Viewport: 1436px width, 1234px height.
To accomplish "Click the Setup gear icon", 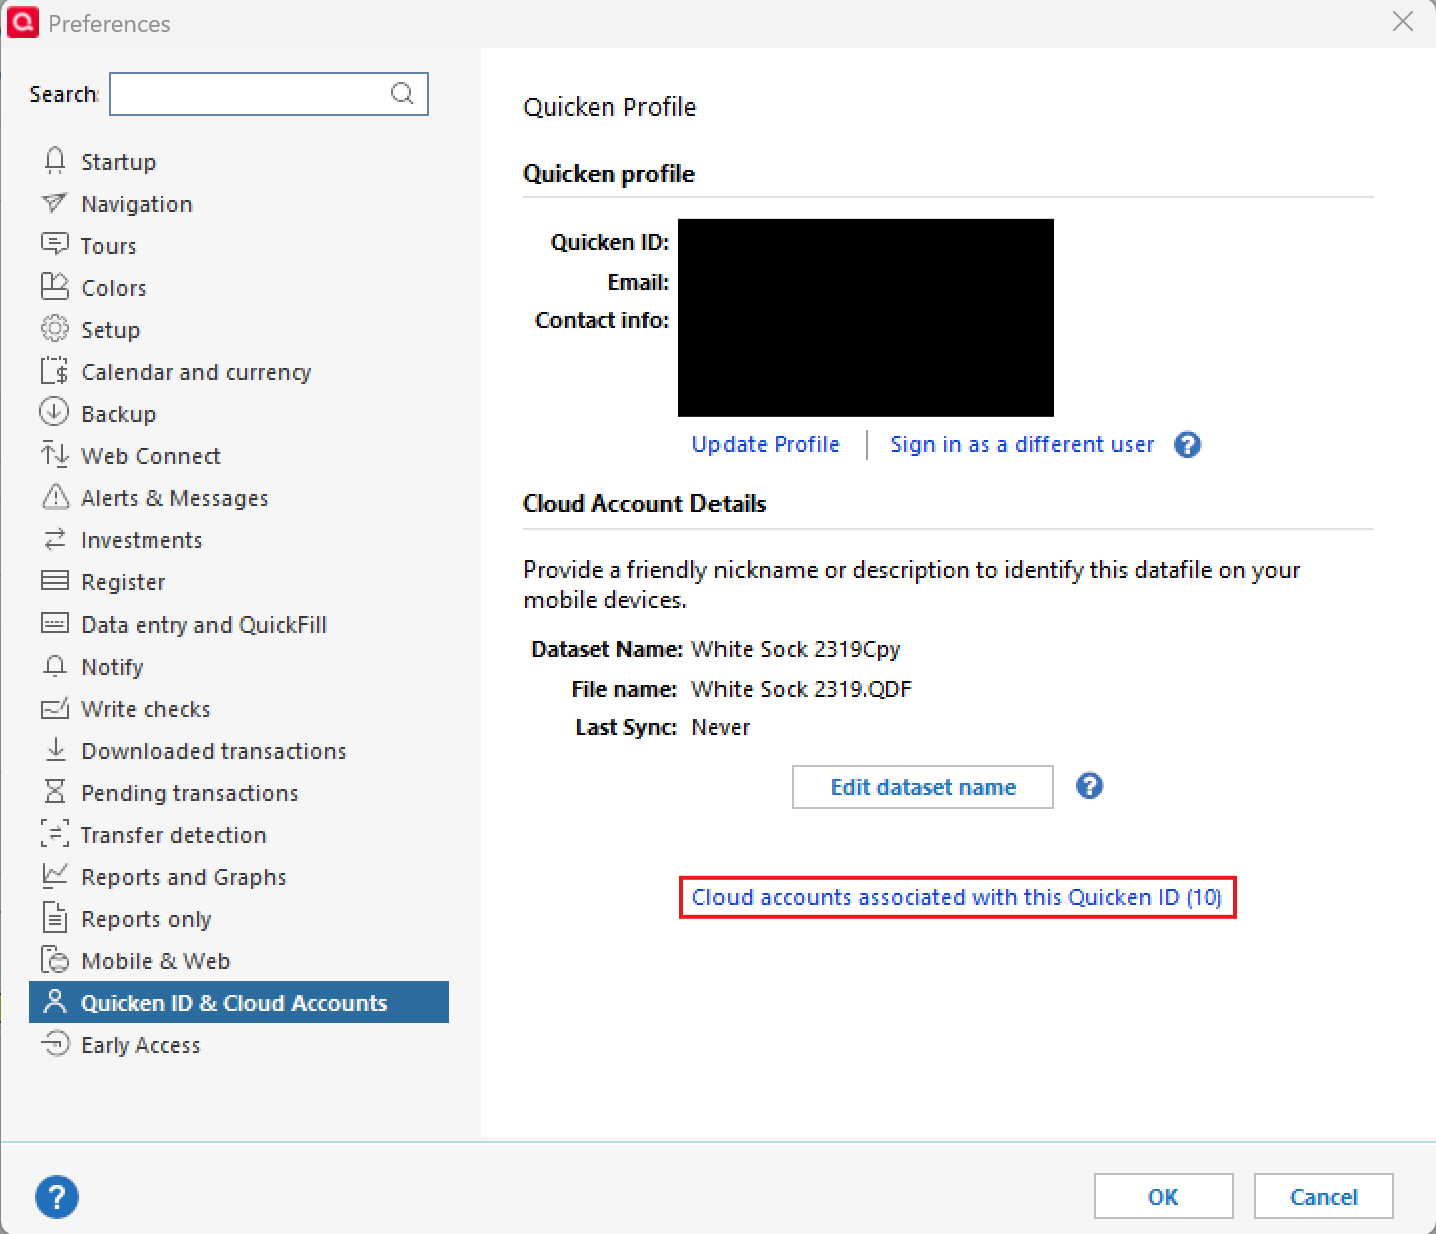I will click(55, 329).
